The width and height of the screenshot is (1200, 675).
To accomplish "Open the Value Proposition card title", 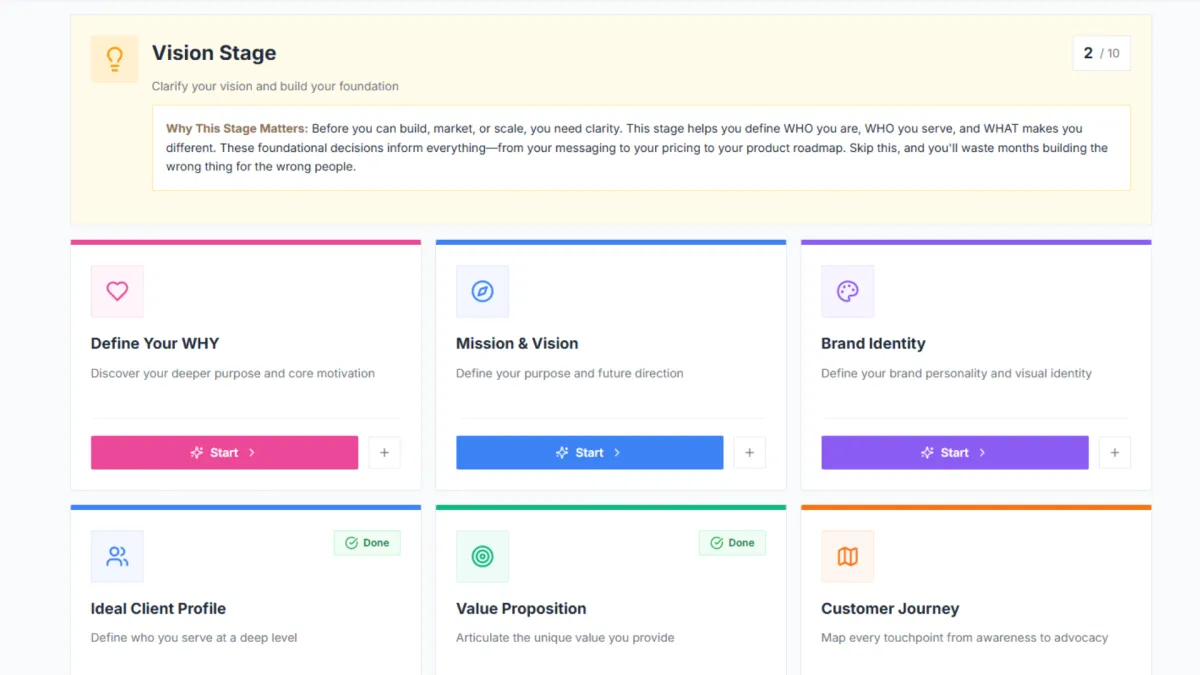I will pyautogui.click(x=521, y=608).
